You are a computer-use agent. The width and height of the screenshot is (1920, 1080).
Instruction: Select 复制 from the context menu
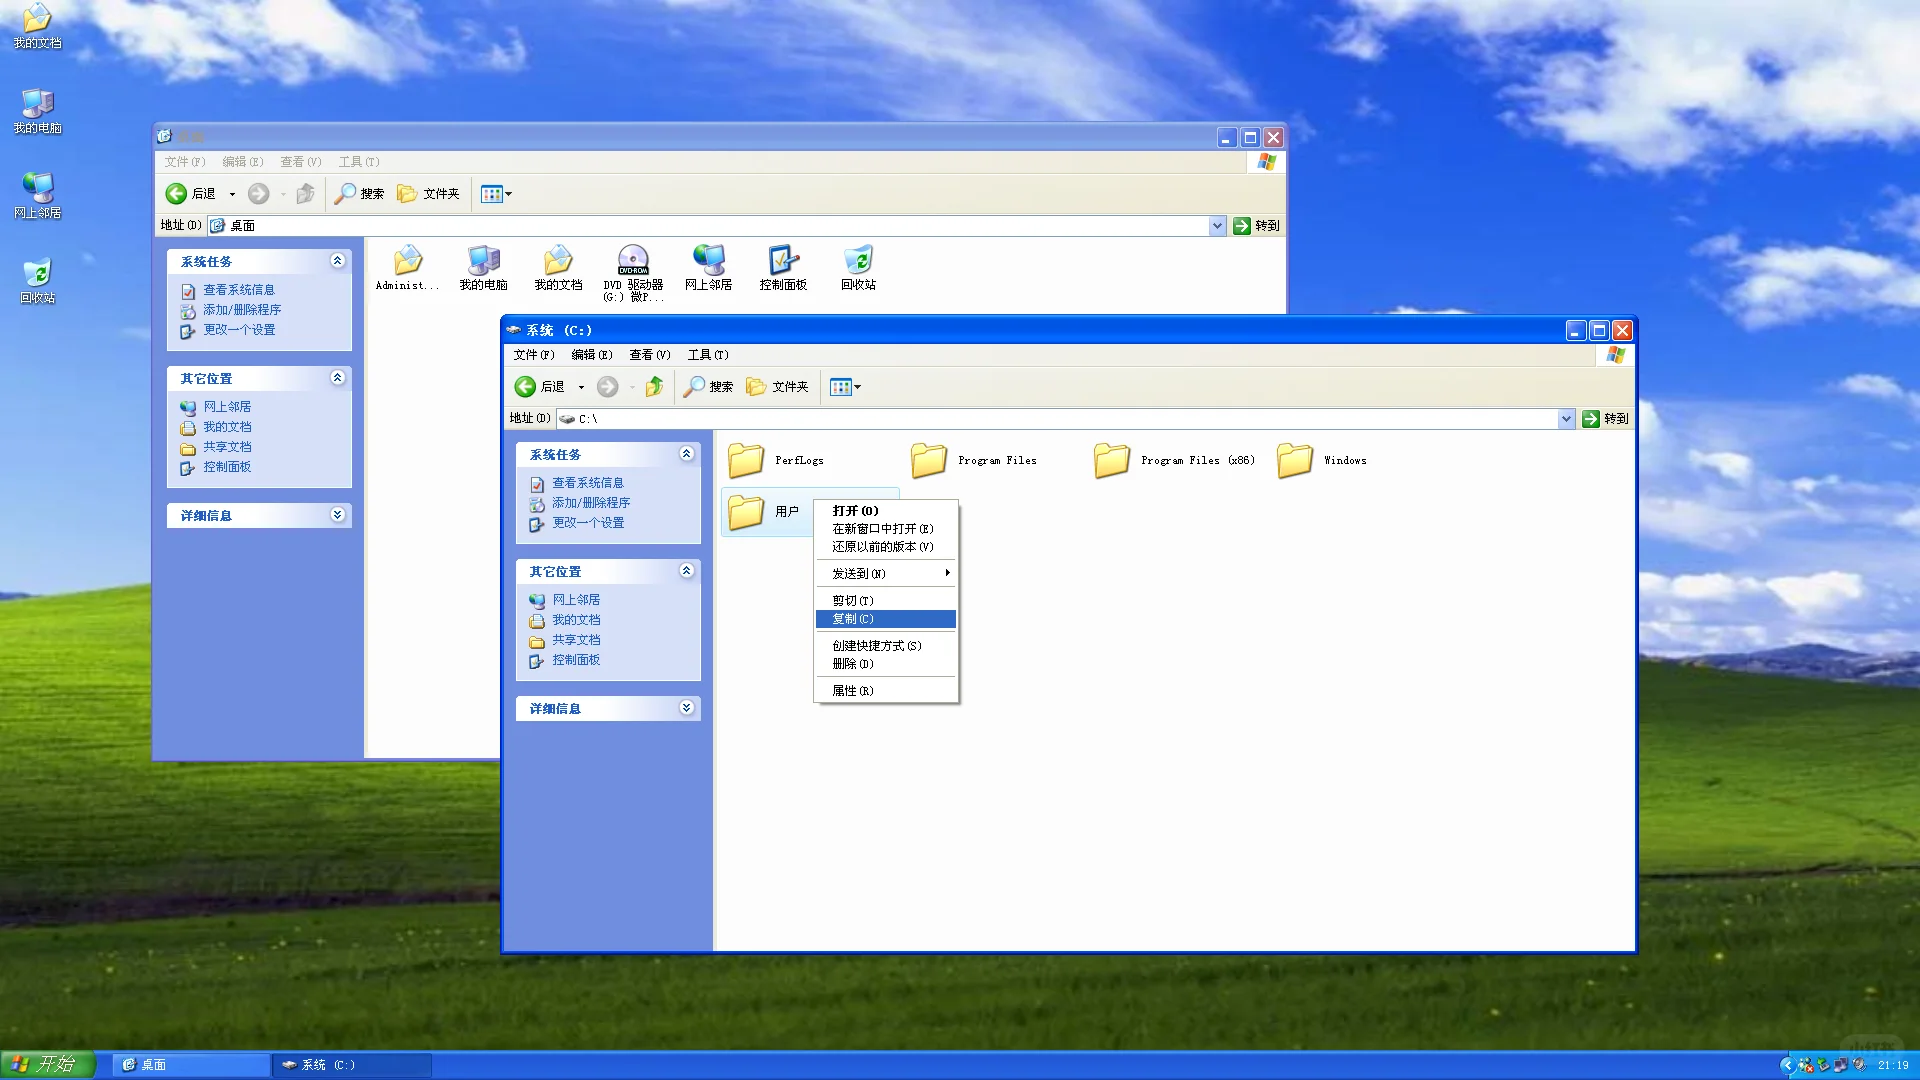852,619
